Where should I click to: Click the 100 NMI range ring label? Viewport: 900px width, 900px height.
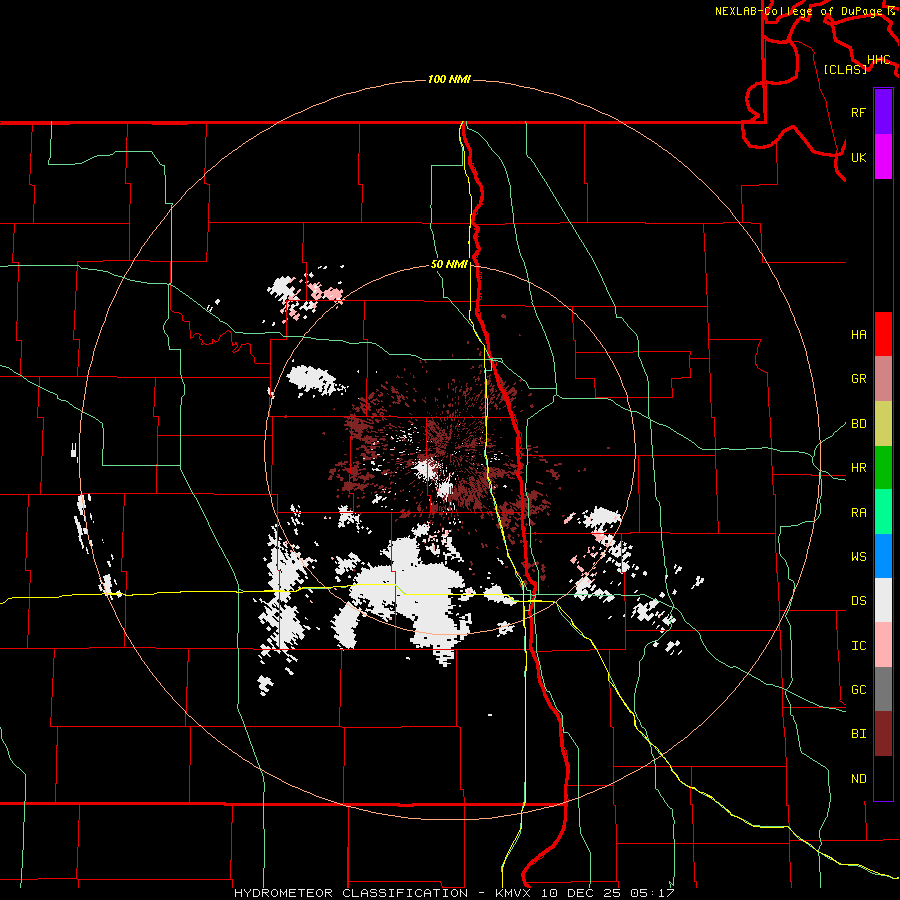pos(449,79)
